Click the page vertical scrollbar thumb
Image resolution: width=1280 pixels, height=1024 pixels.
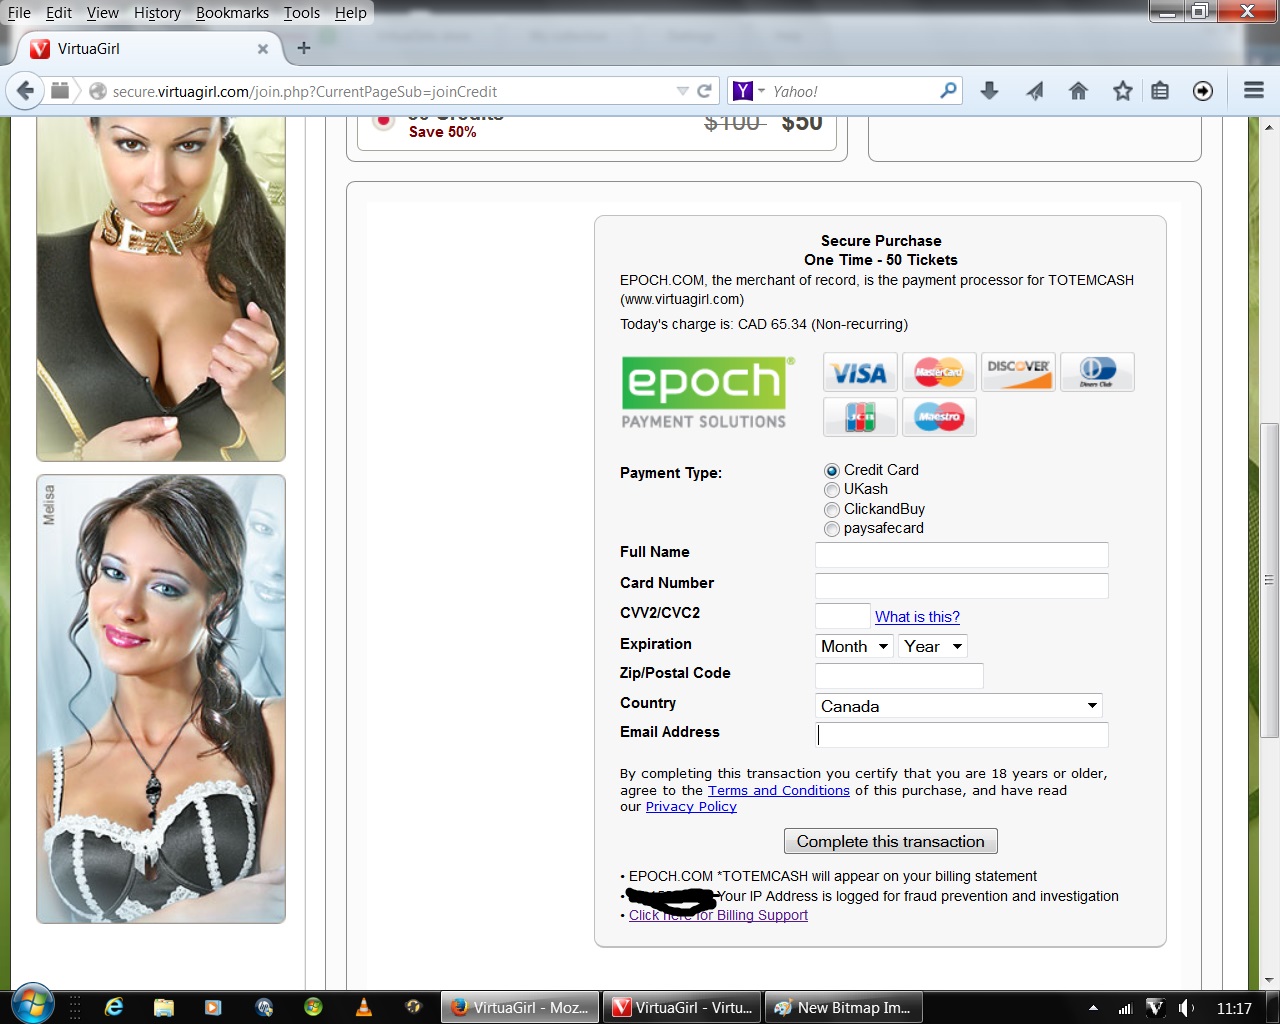coord(1269,580)
